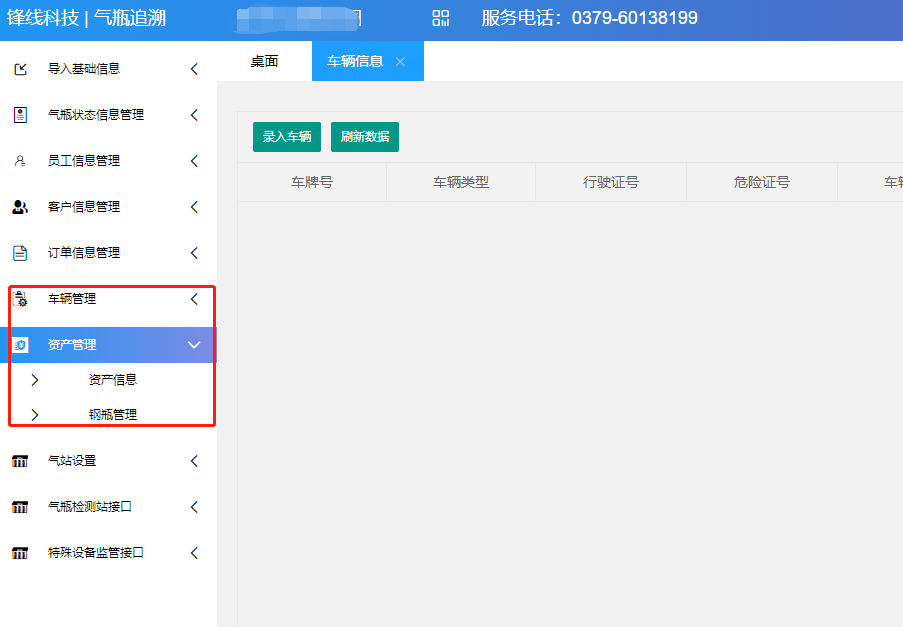
Task: Click the 特殊设备监管接口 sidebar icon
Action: point(20,553)
